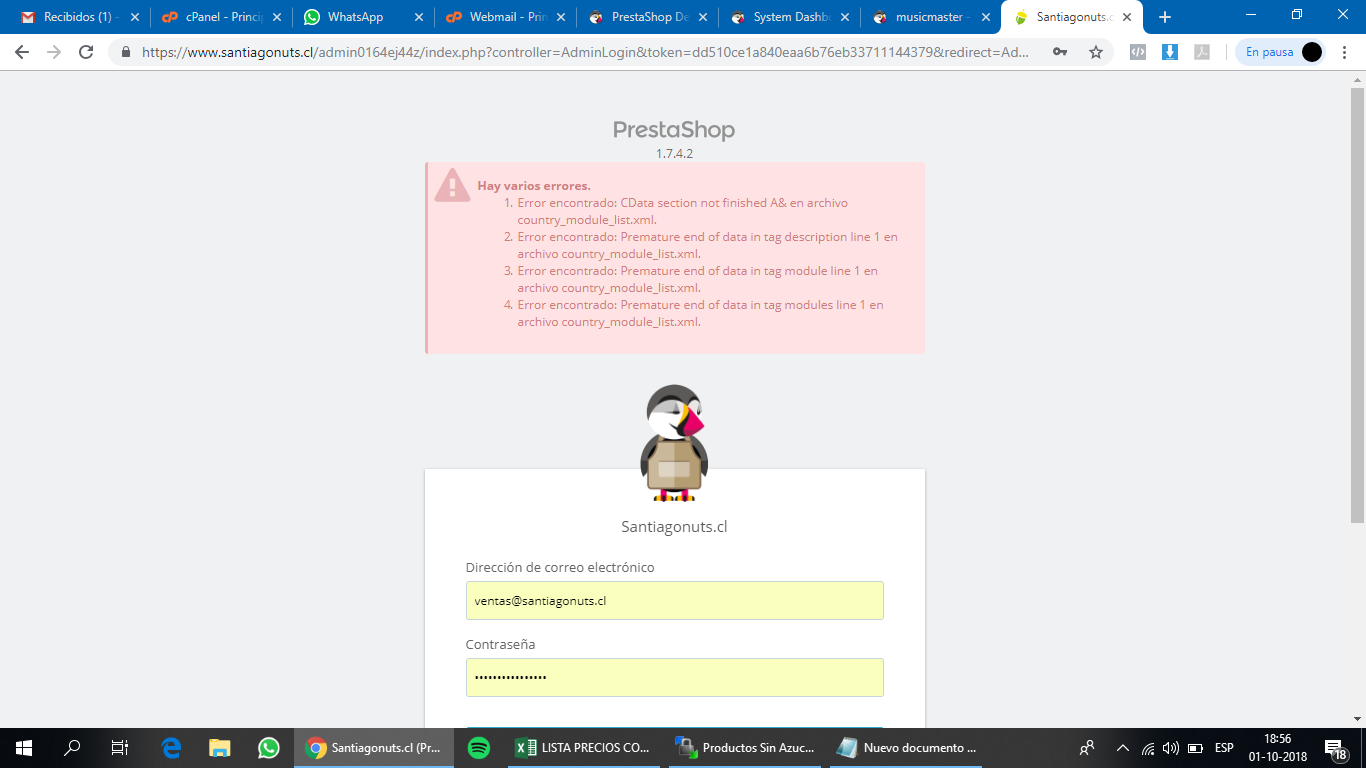Open the code brackets extension

[1137, 52]
